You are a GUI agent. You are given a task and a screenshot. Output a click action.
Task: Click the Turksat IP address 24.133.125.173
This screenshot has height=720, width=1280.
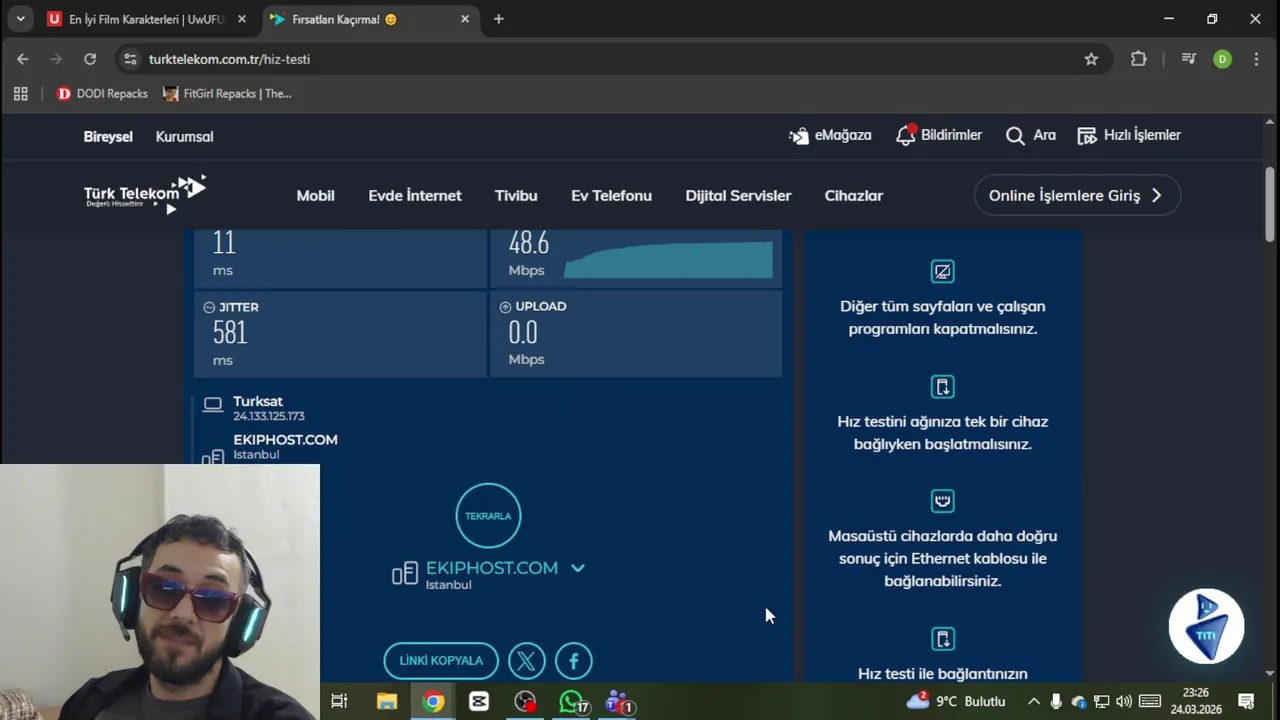tap(269, 416)
